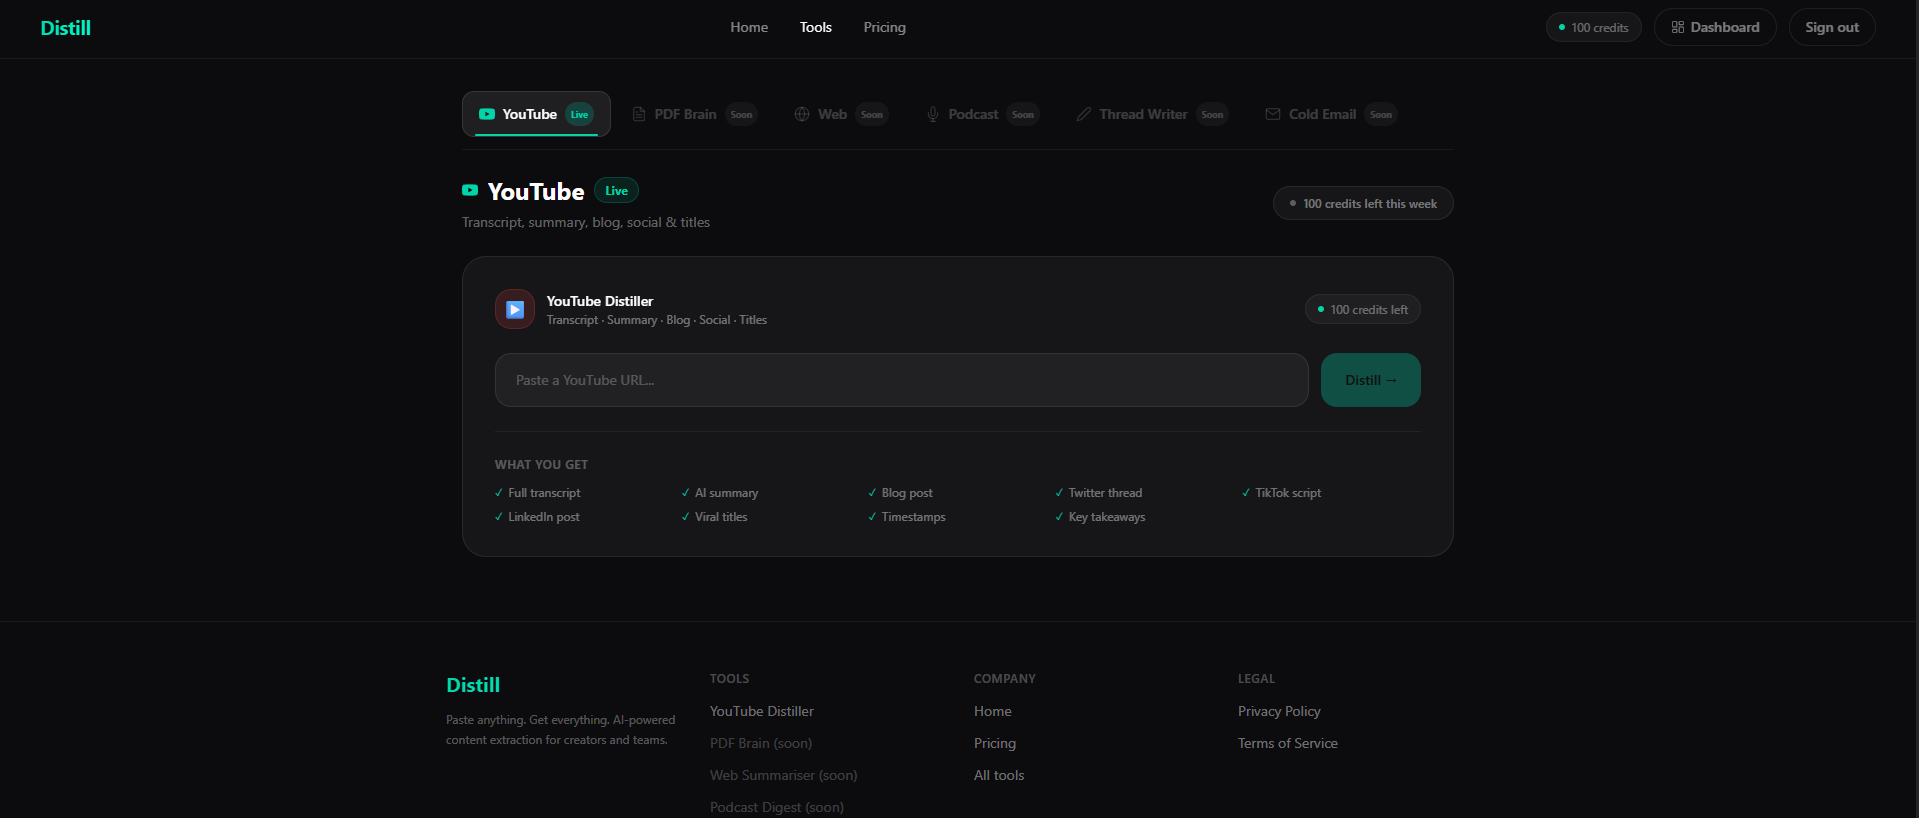Click the 'Transcript, summary, blog, social & titles' subtitle
The image size is (1919, 818).
pos(586,222)
